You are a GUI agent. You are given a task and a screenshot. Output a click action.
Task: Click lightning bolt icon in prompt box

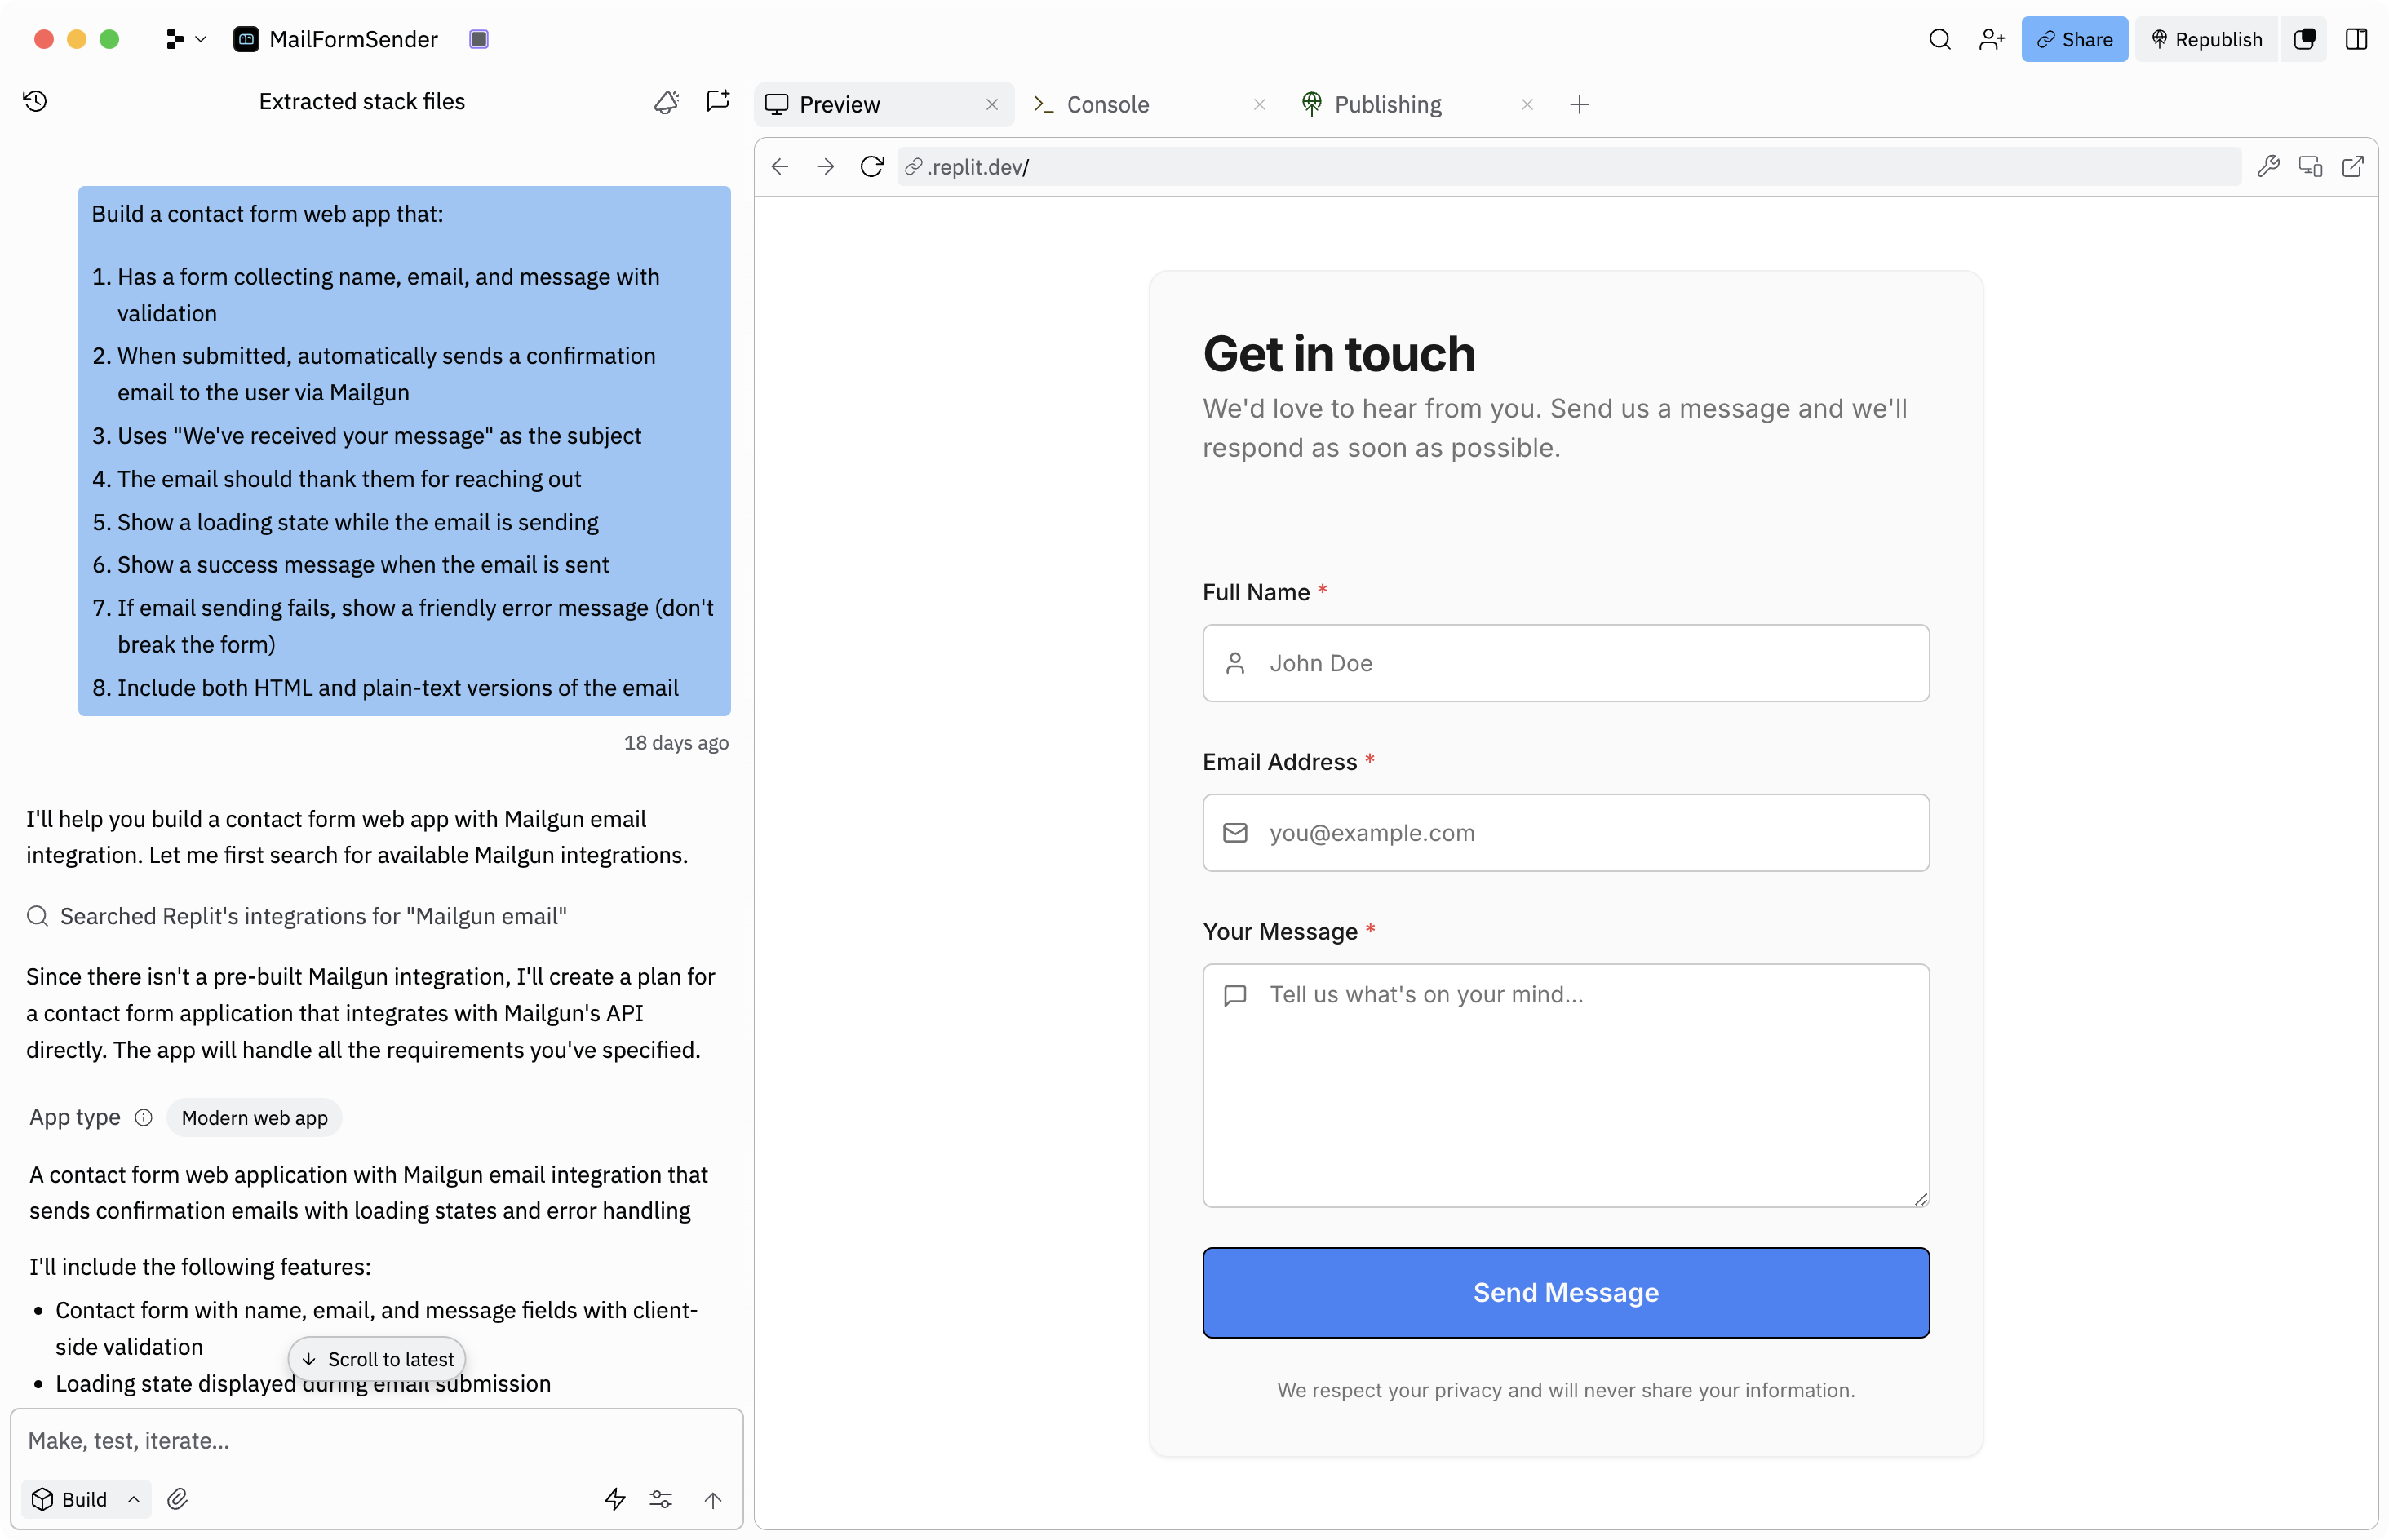click(x=614, y=1498)
